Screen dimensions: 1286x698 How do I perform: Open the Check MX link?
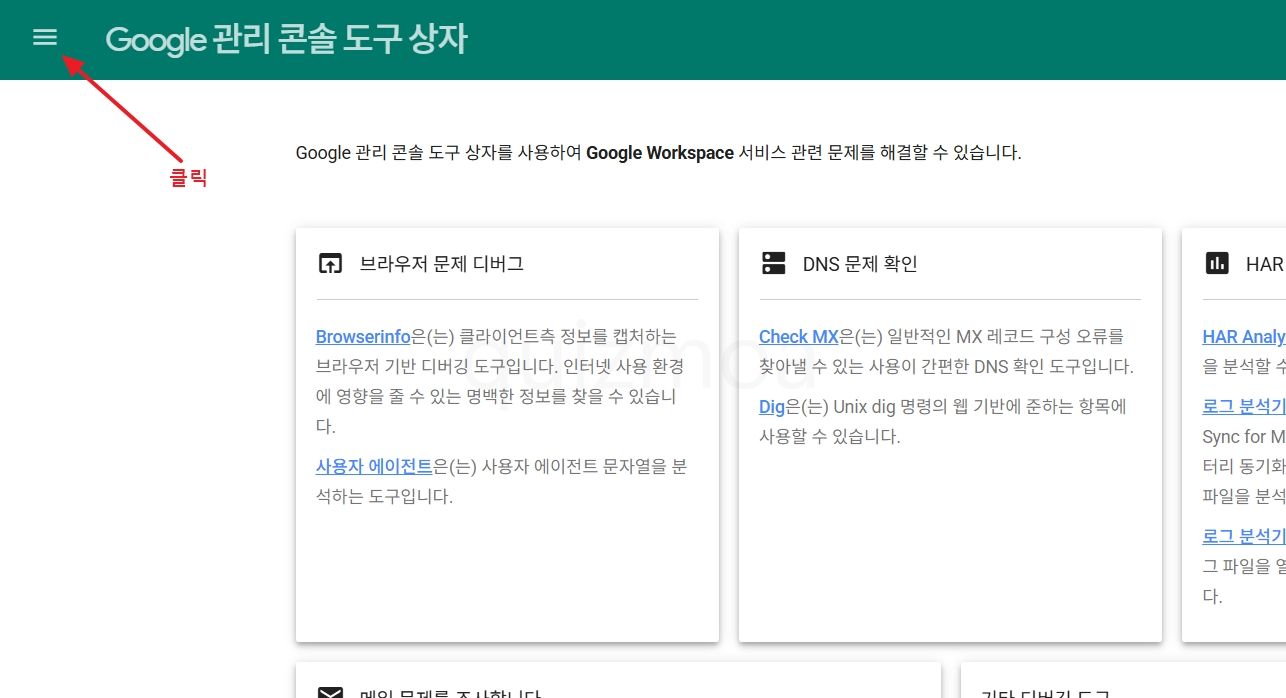tap(799, 336)
